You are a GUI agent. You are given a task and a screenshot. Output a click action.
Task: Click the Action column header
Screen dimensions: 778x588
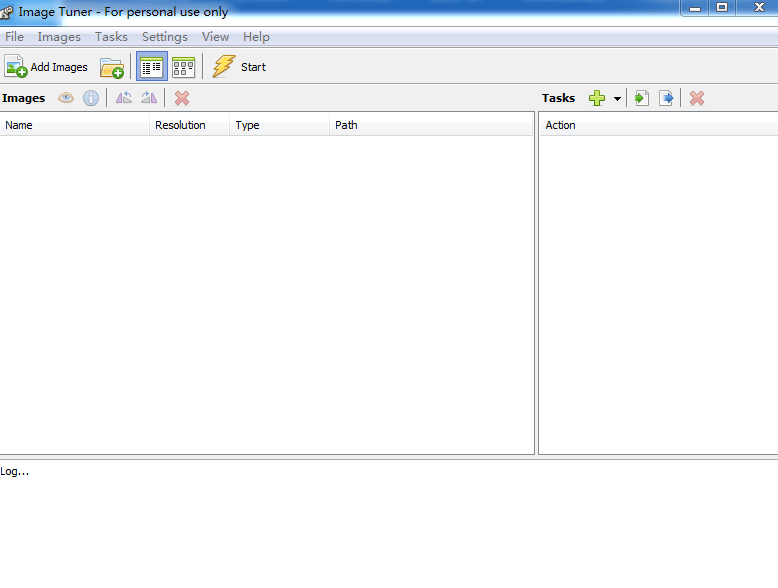tap(658, 125)
